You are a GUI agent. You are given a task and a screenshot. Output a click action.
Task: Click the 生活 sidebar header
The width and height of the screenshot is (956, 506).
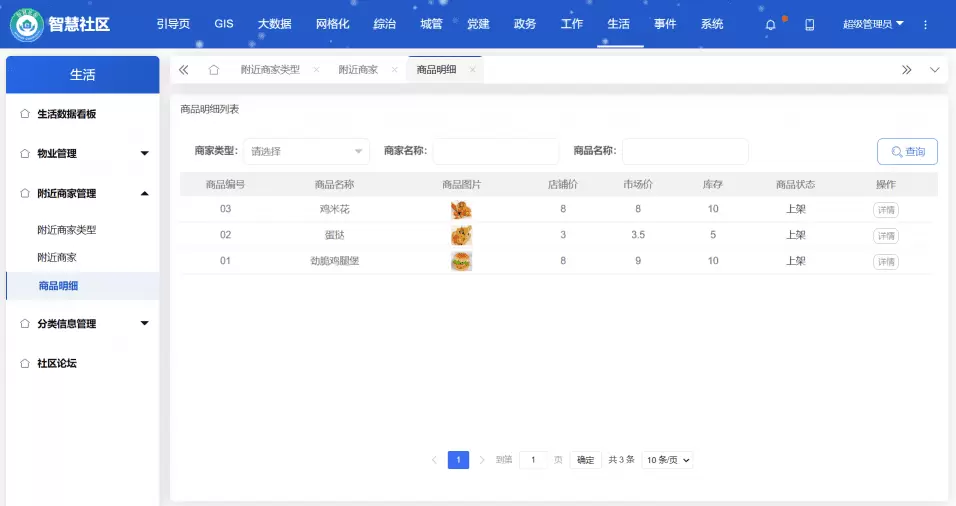click(x=82, y=75)
